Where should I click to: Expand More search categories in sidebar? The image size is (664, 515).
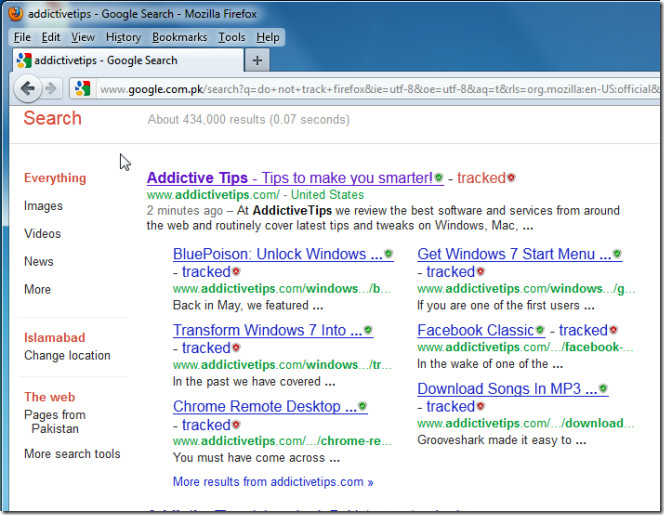pyautogui.click(x=37, y=289)
